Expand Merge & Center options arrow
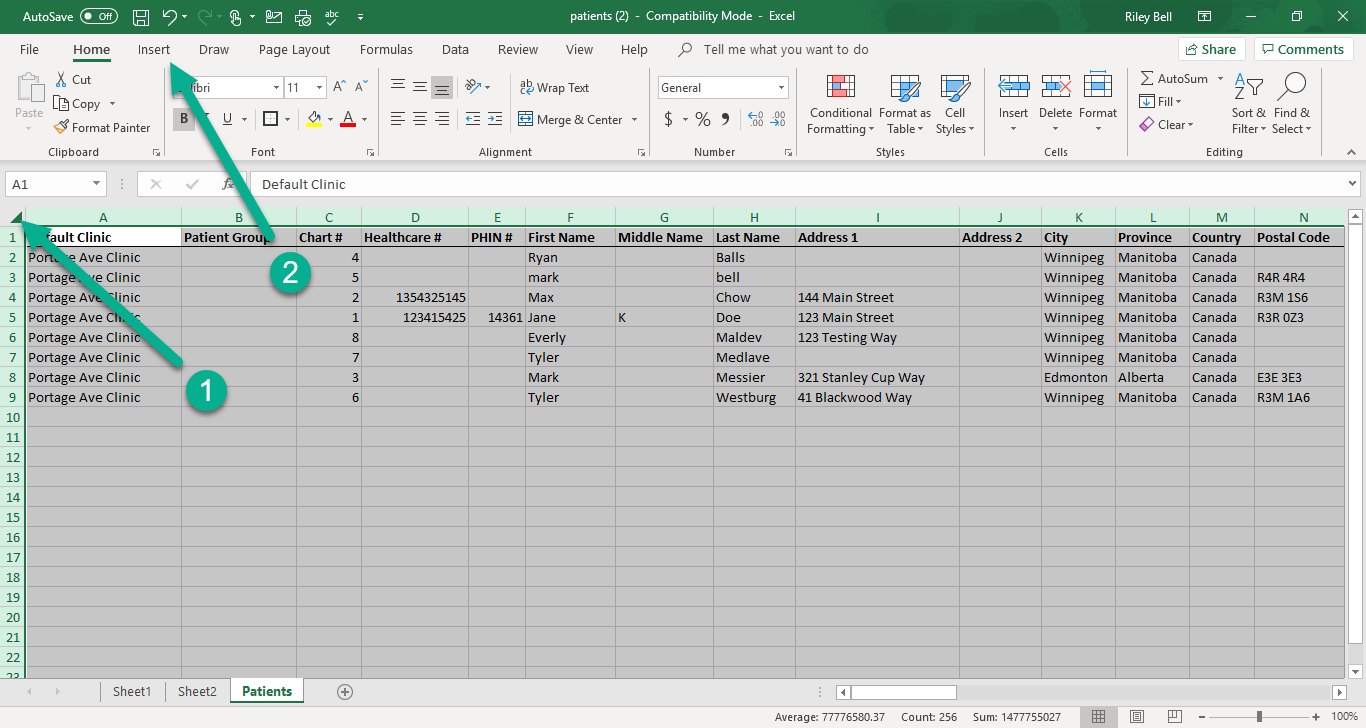The width and height of the screenshot is (1366, 728). point(634,119)
